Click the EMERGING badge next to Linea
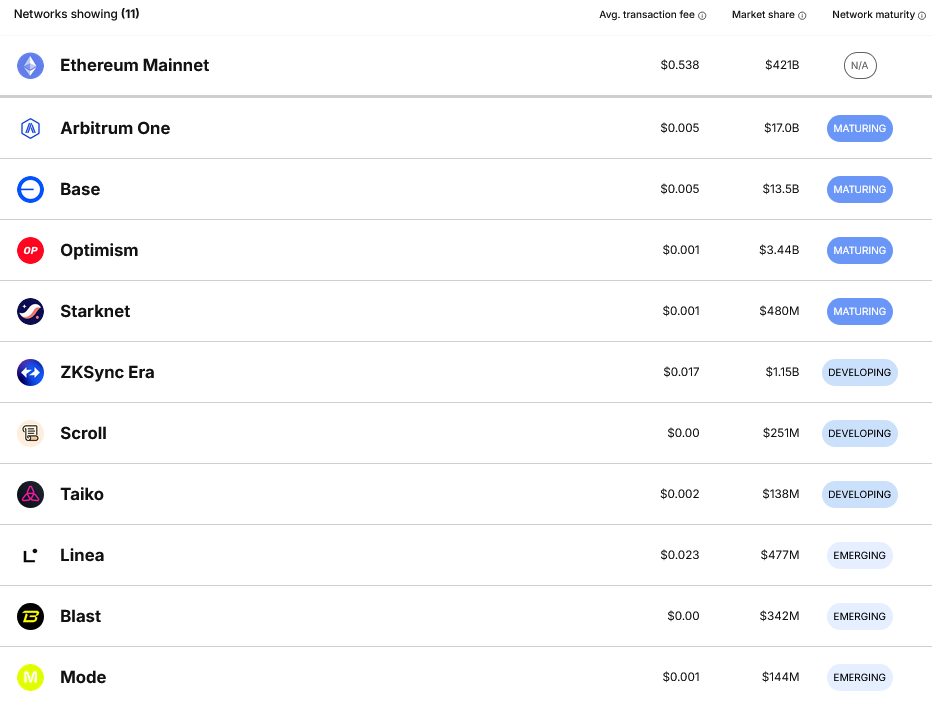The width and height of the screenshot is (932, 702). point(859,555)
